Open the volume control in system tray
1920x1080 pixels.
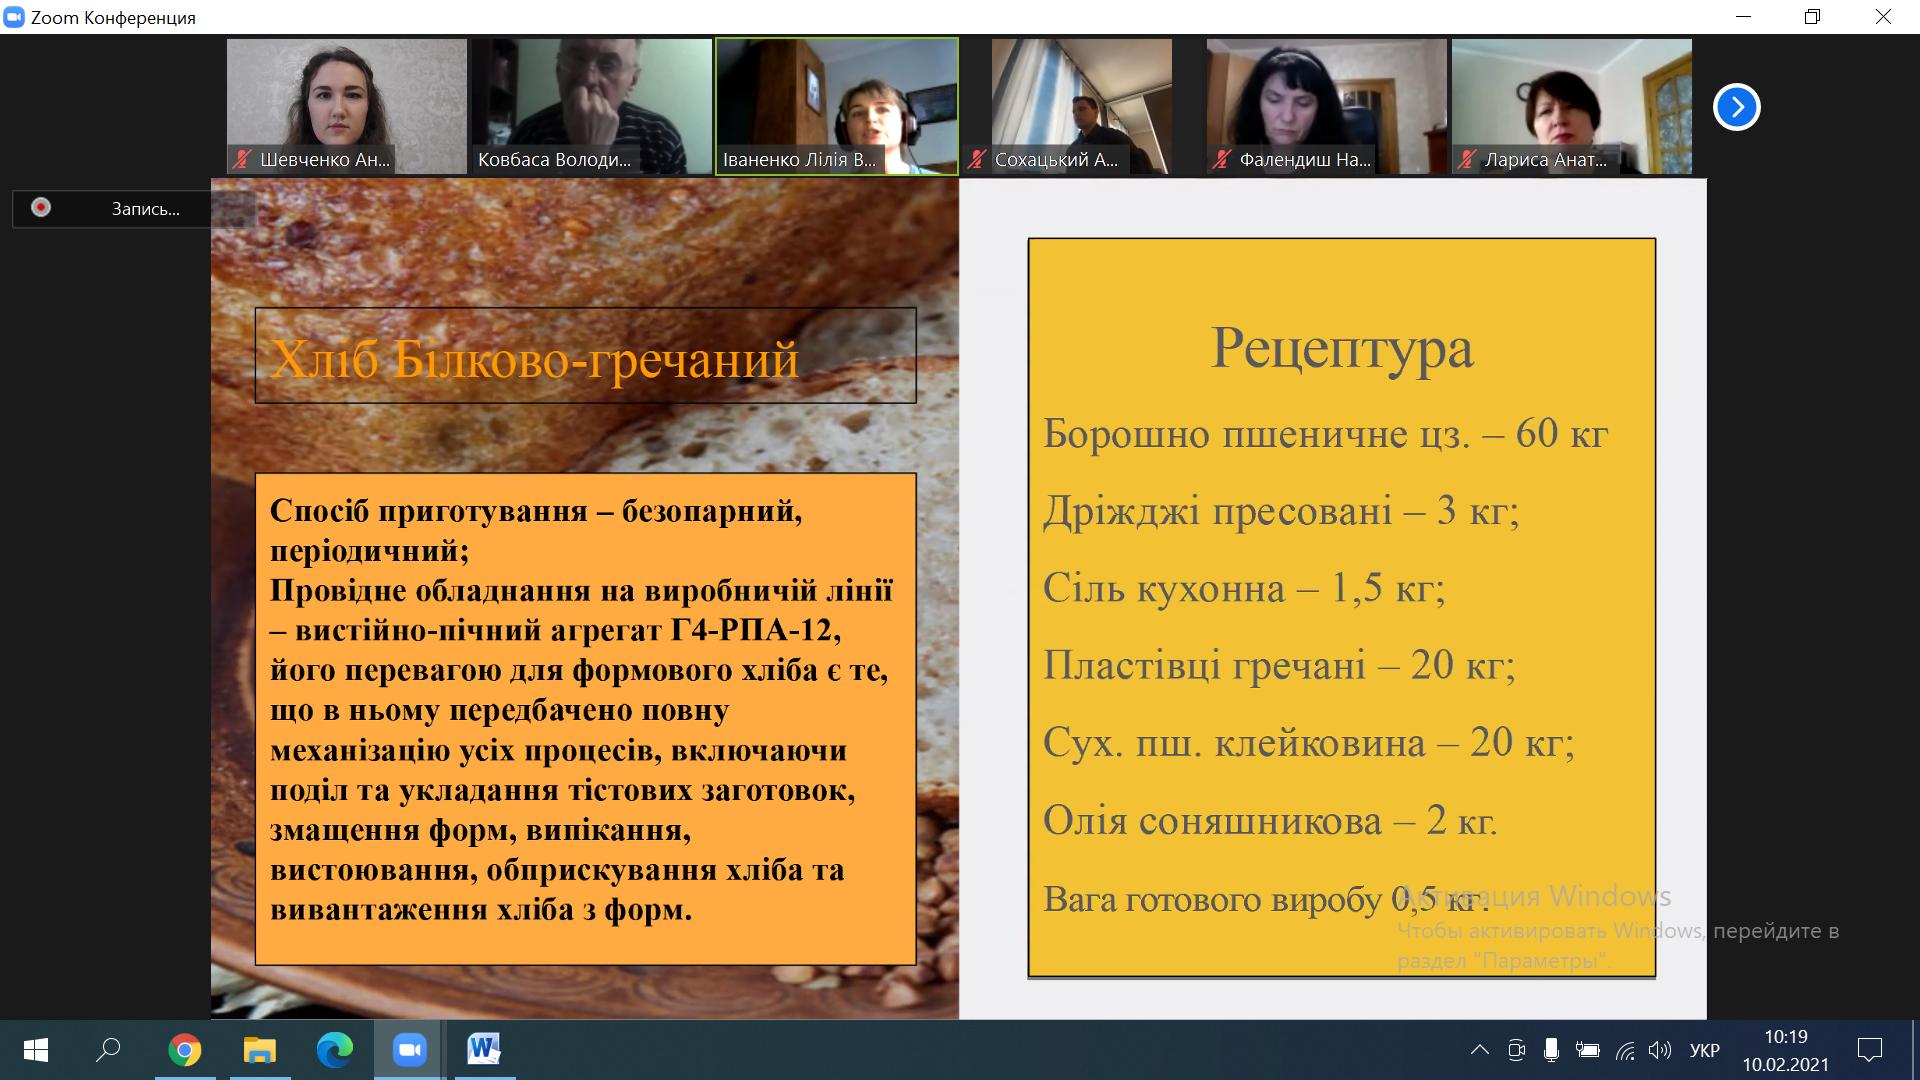pyautogui.click(x=1660, y=1050)
